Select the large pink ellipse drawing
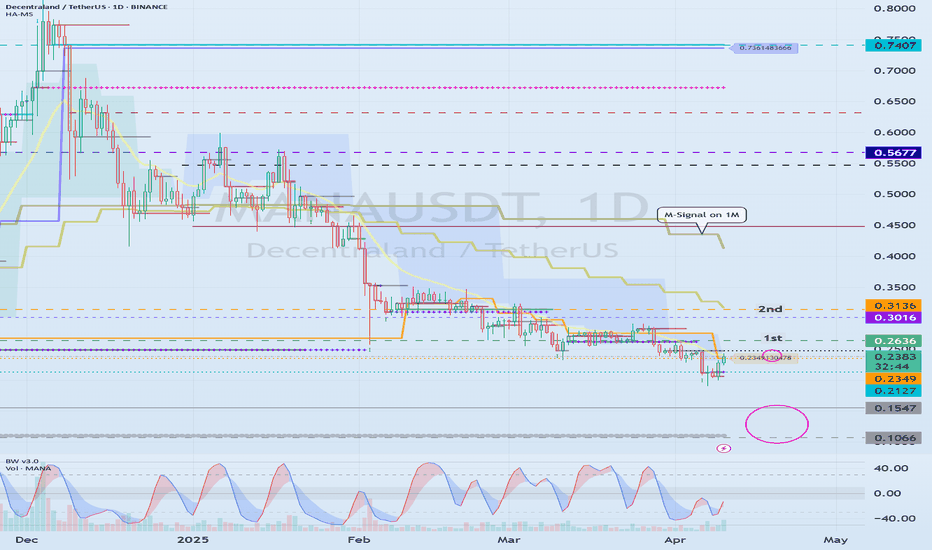 777,424
